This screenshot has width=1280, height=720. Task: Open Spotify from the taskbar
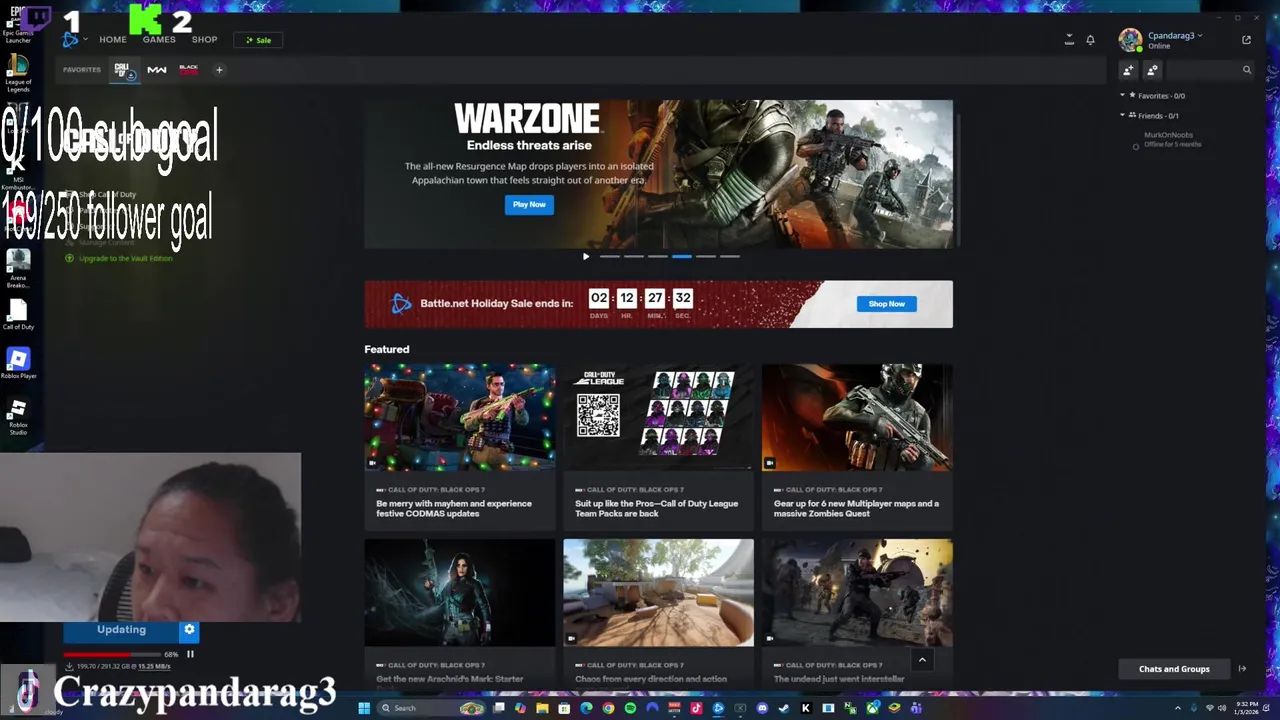coord(630,708)
